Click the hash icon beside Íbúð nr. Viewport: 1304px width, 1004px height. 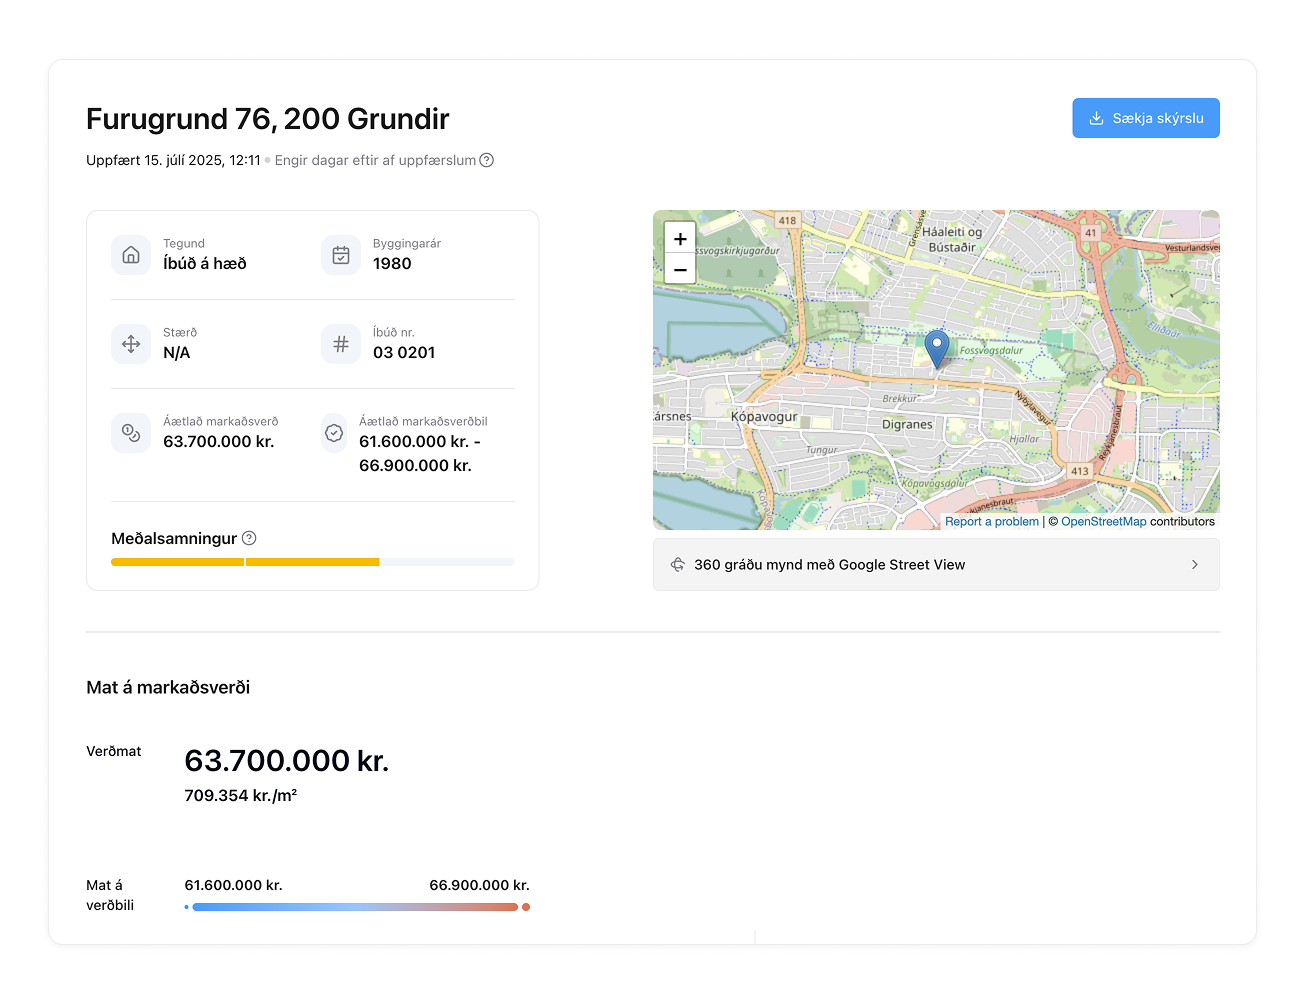tap(341, 344)
